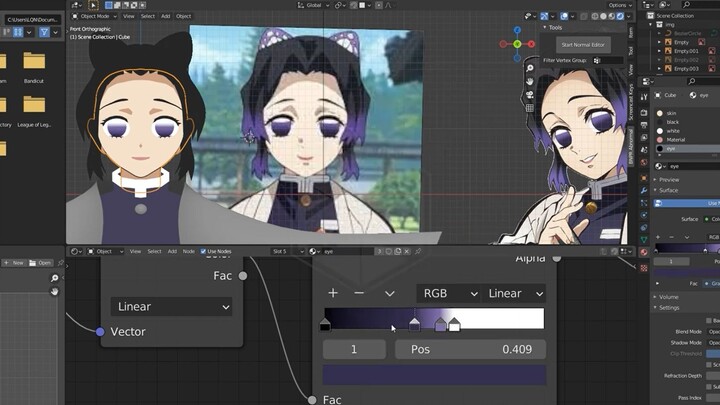The image size is (720, 405).
Task: Open the Object Data green triangle tab
Action: [644, 240]
